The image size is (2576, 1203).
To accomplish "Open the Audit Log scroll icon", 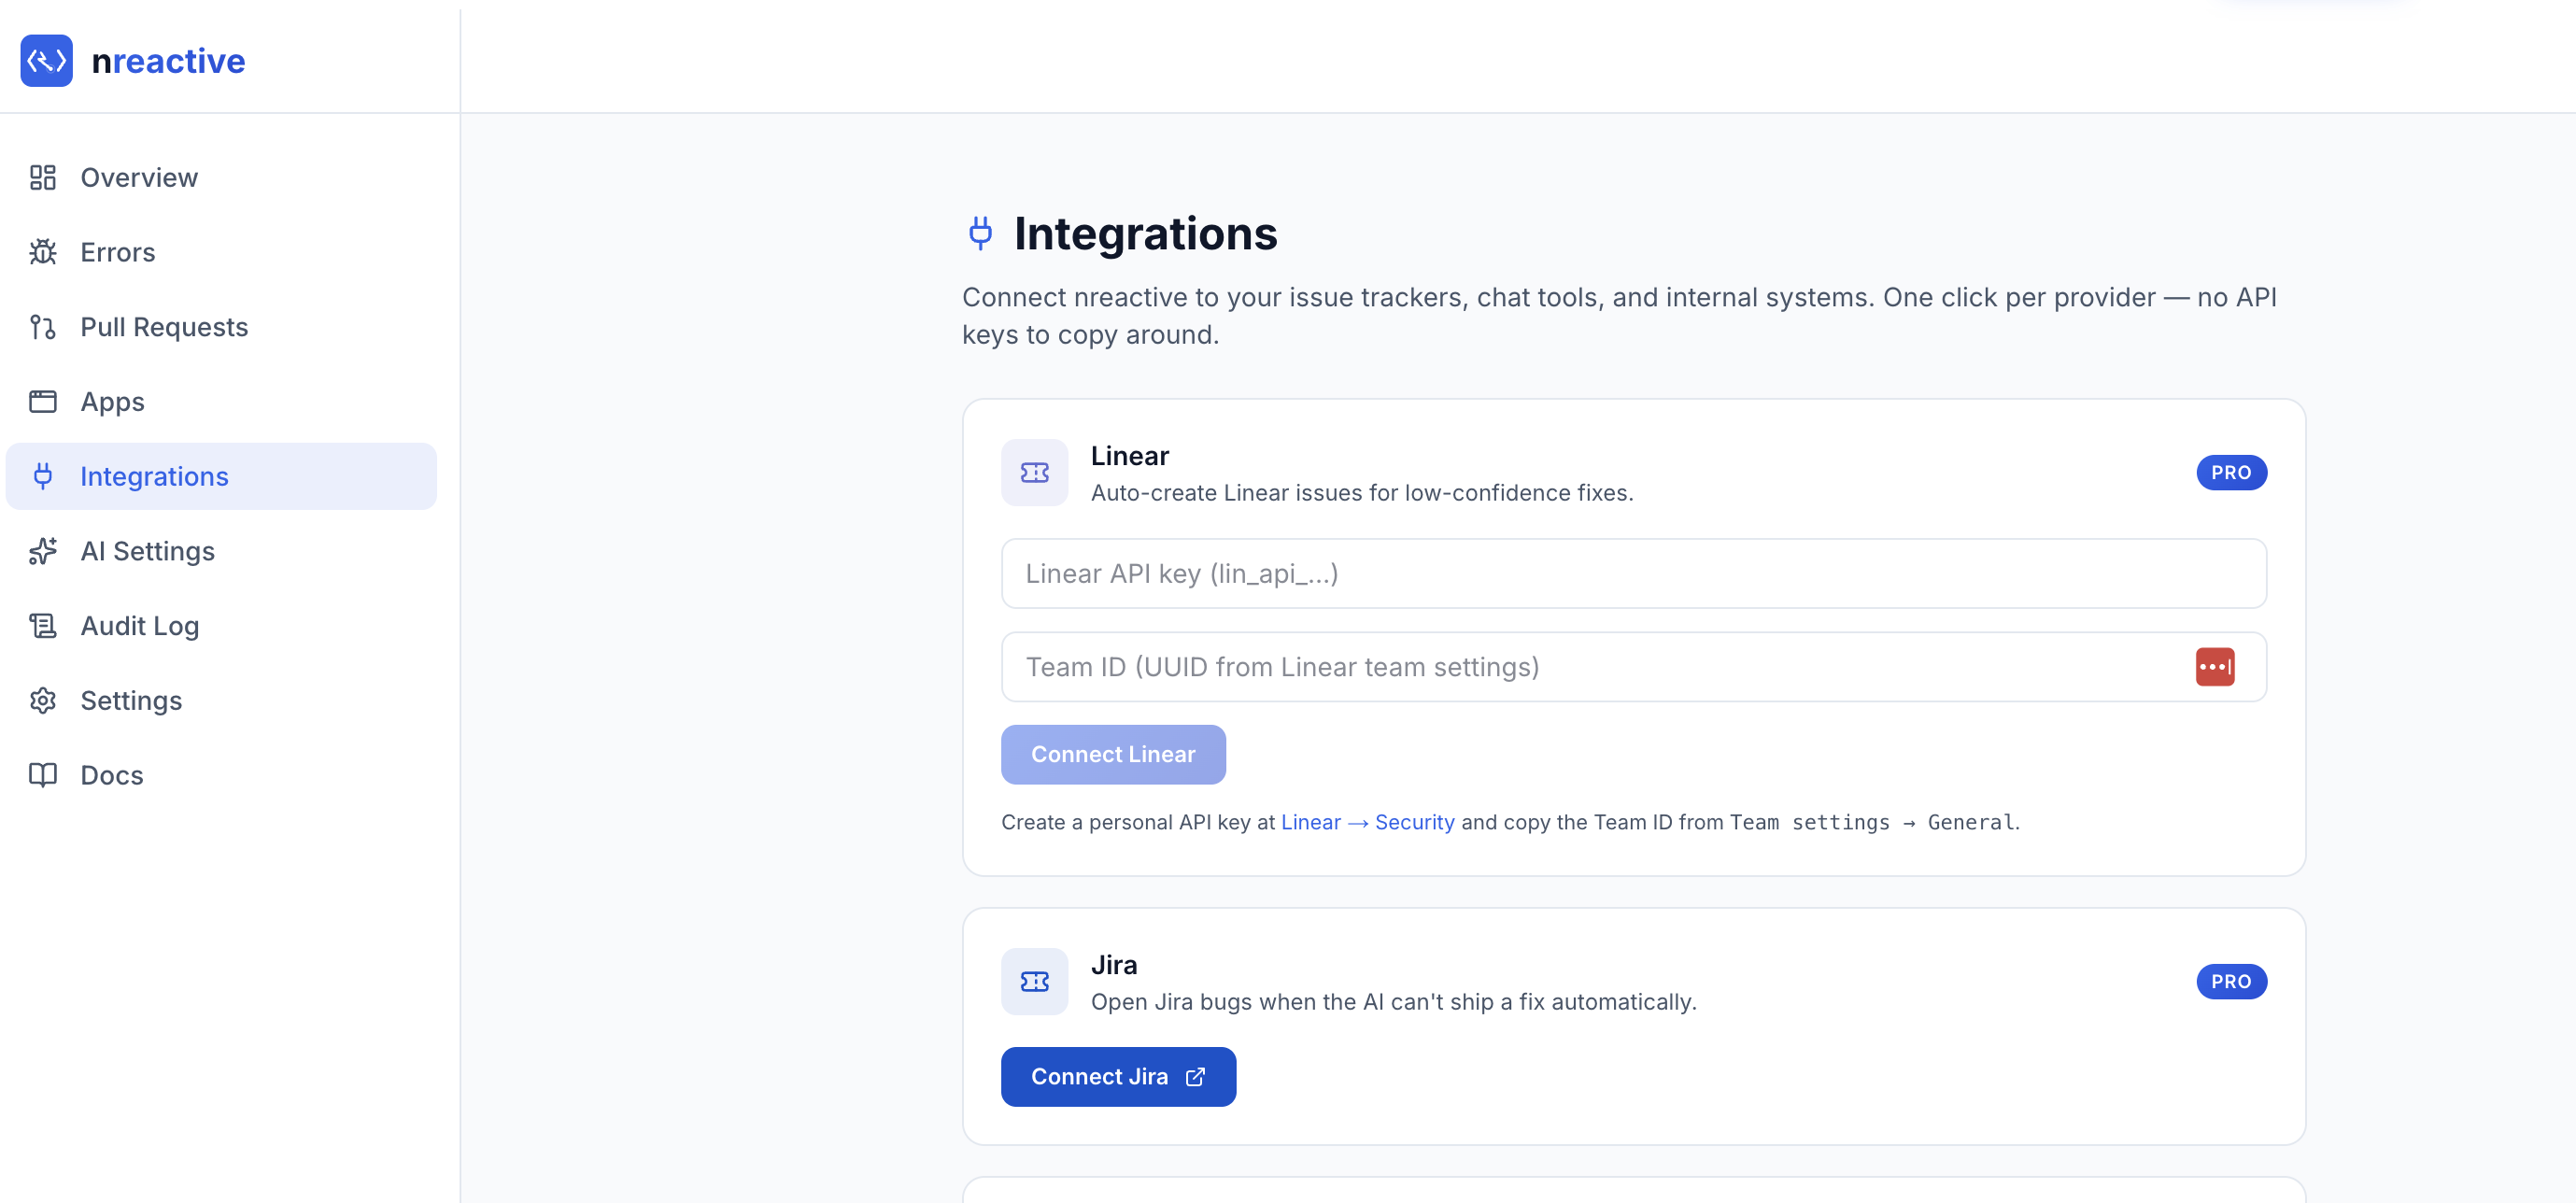I will point(43,626).
